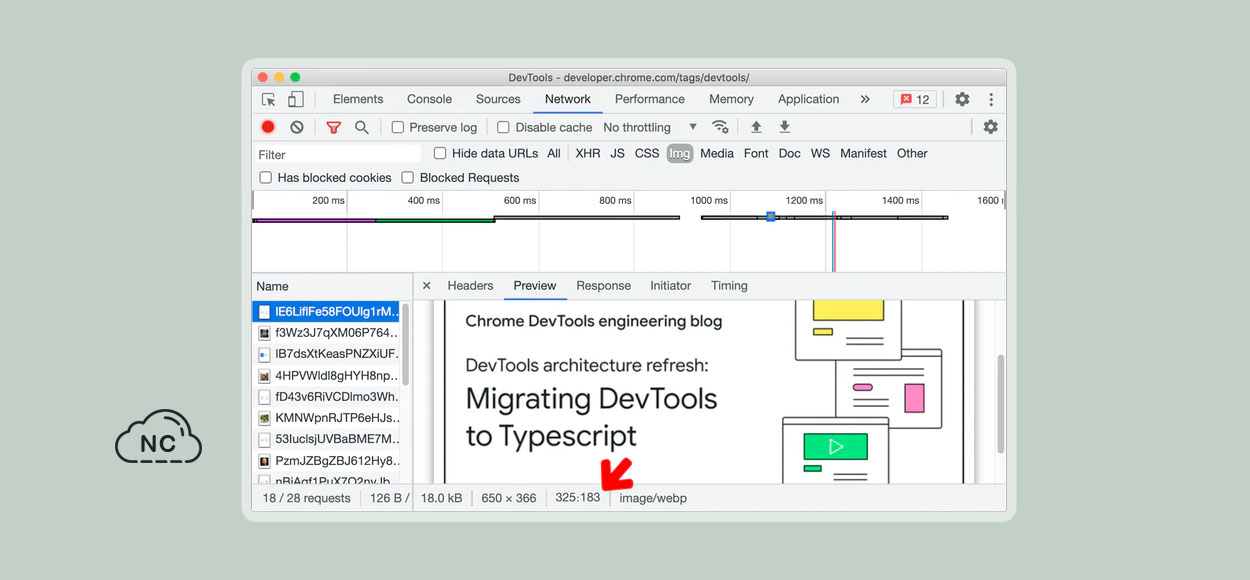
Task: Switch to the Sources tab
Action: [498, 99]
